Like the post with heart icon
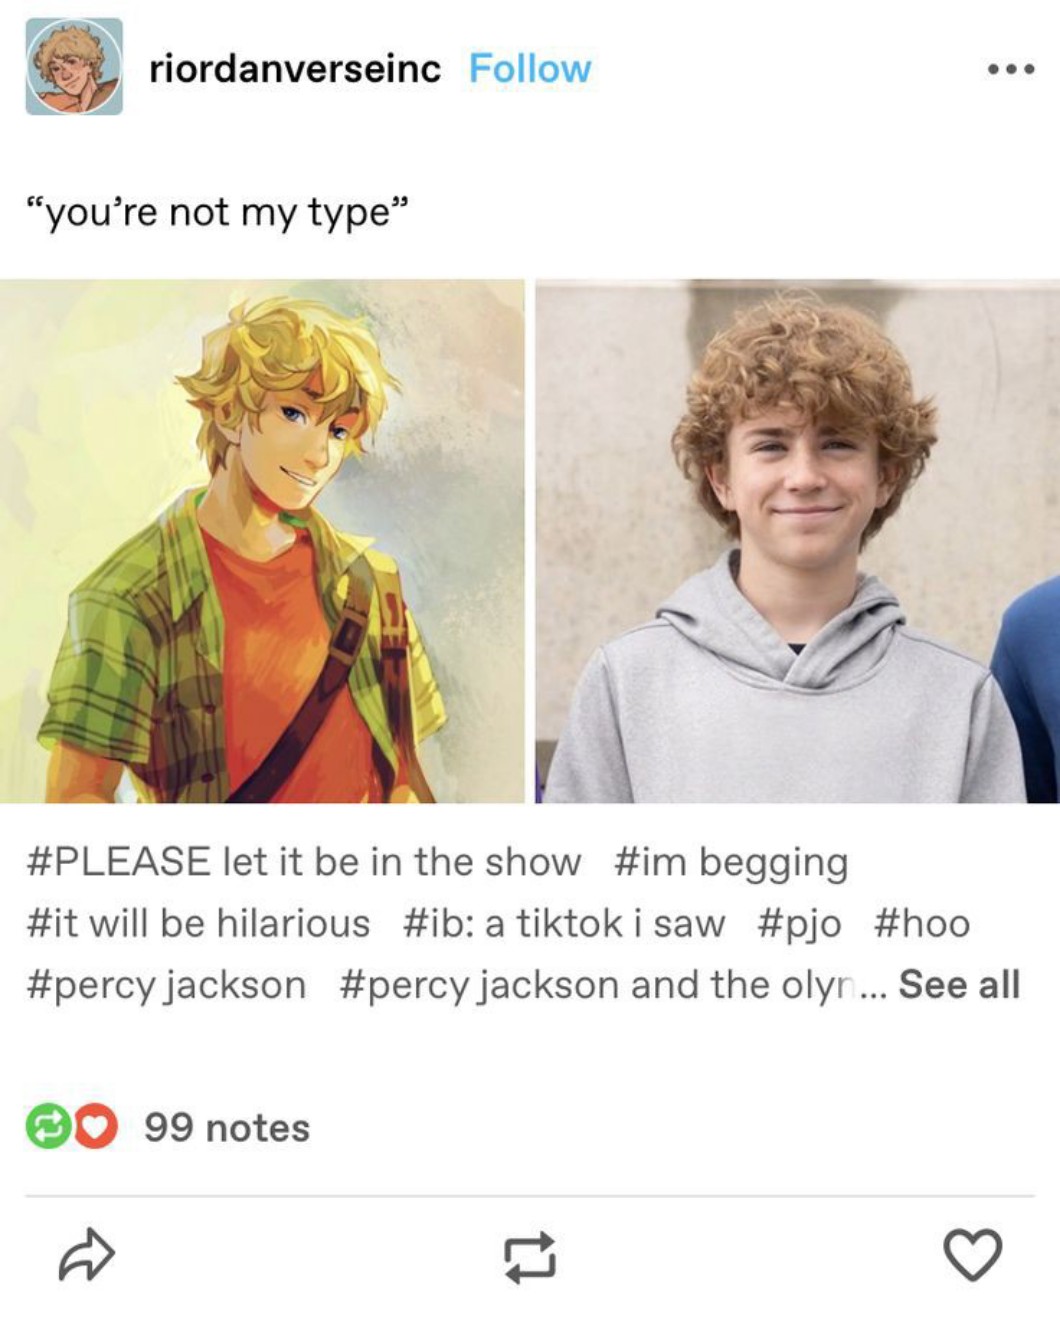The width and height of the screenshot is (1060, 1323). (x=972, y=1254)
